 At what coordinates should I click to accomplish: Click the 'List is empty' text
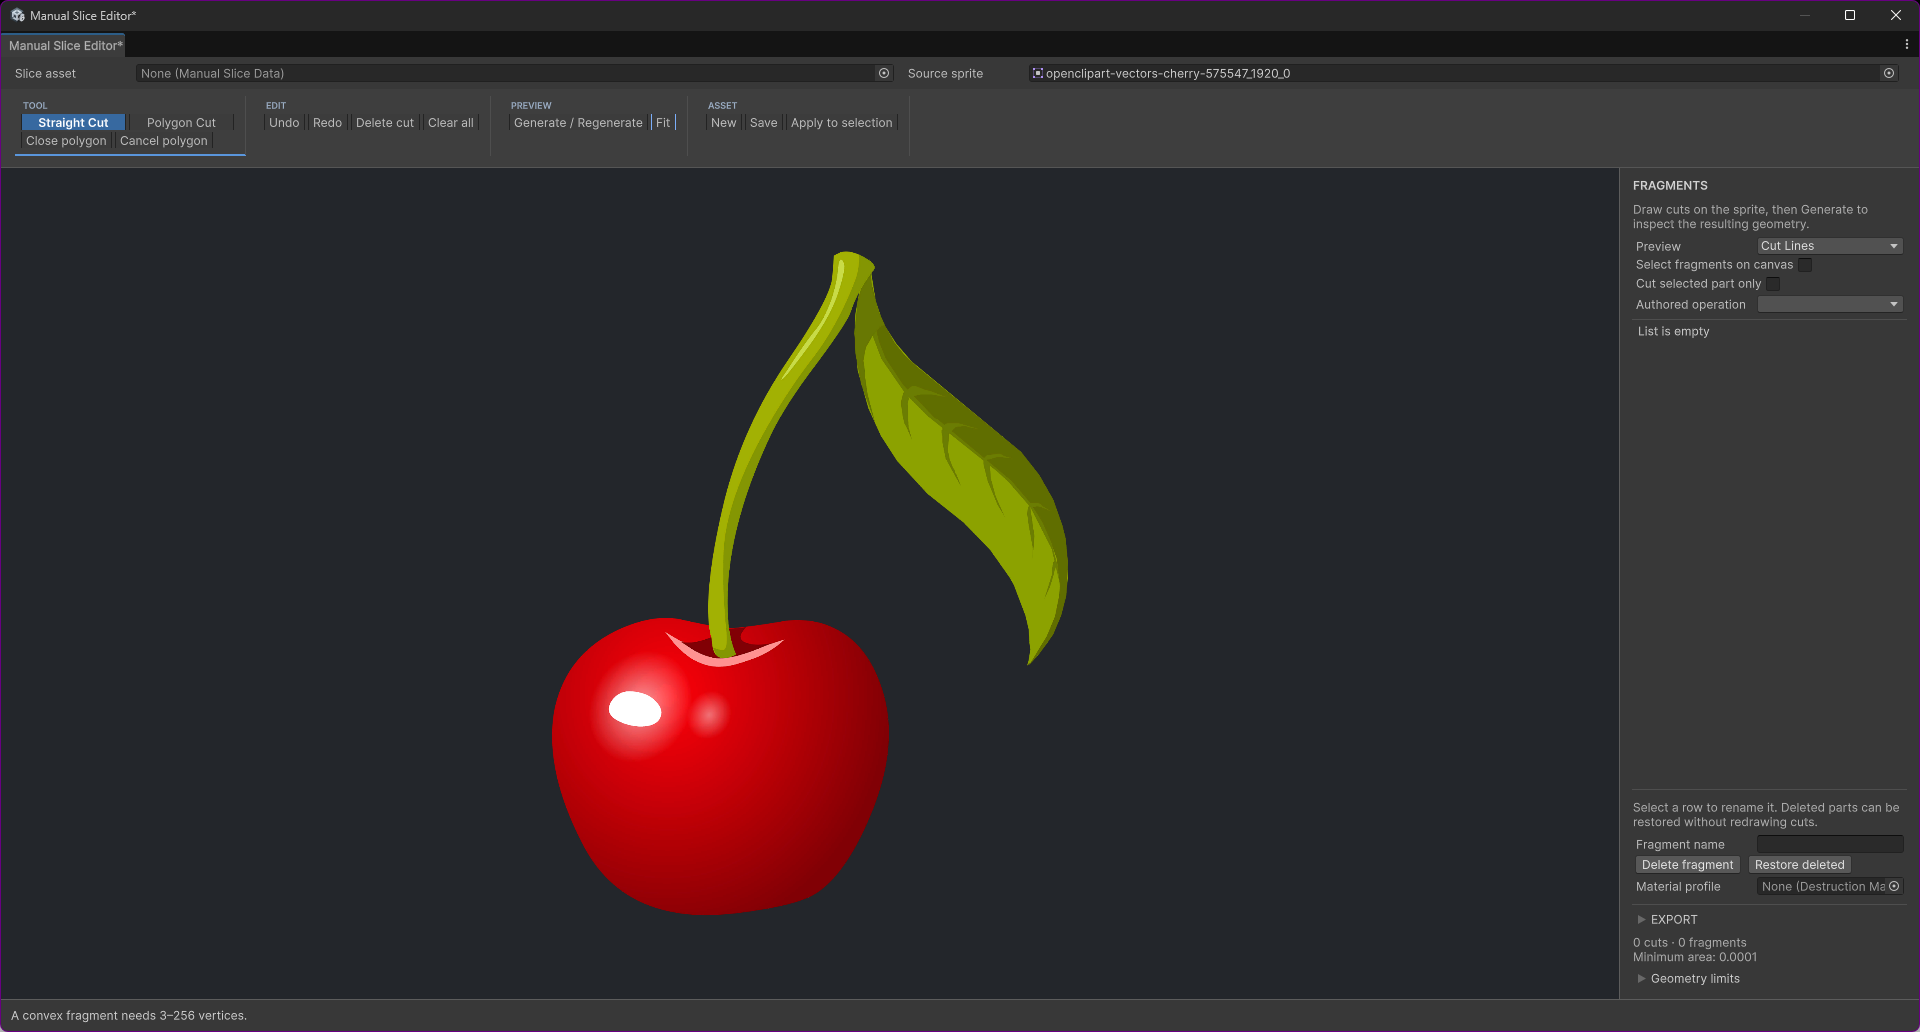coord(1673,331)
